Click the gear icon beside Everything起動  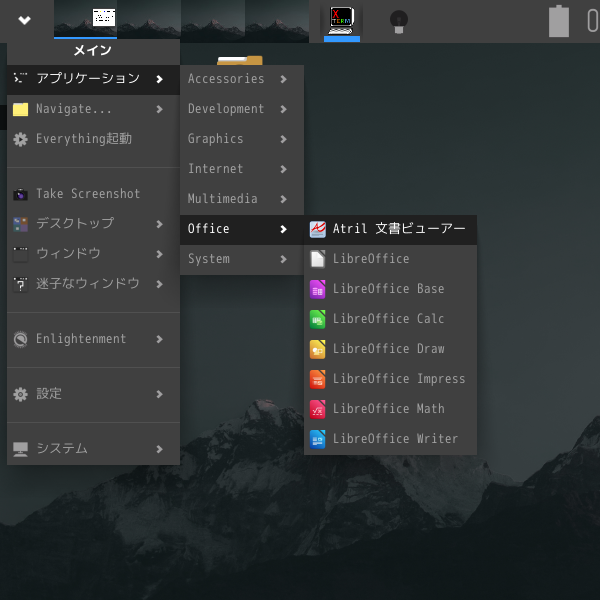(20, 139)
